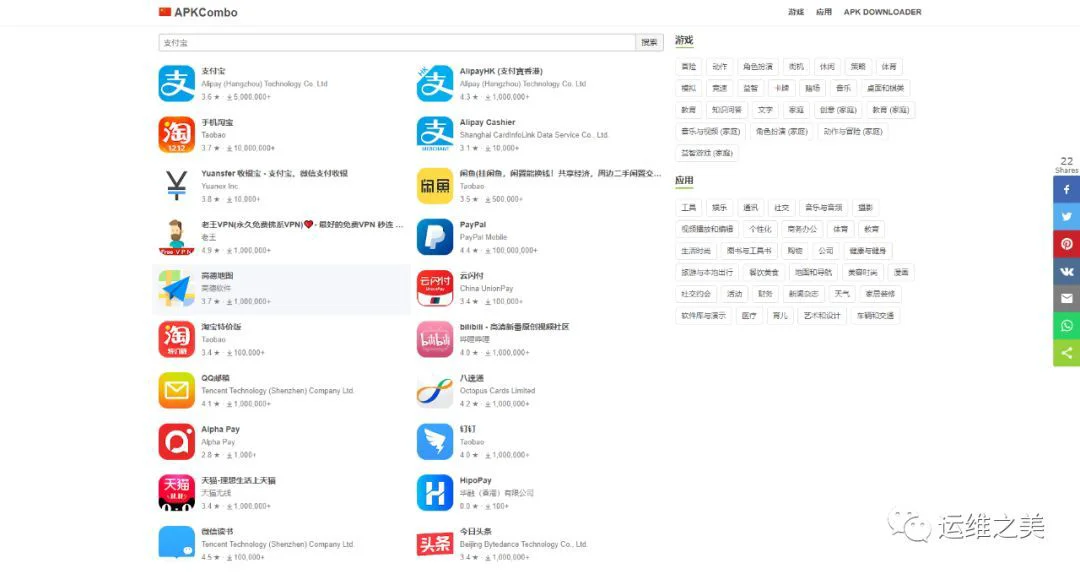Open the 新闻杂志 app category tag
1080x574 pixels.
click(x=803, y=294)
